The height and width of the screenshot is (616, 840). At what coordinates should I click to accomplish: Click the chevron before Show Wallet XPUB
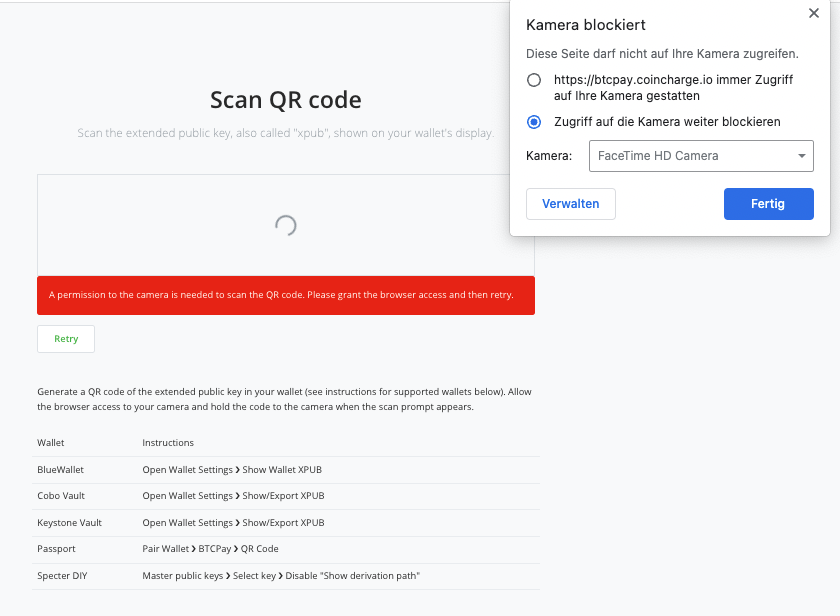pos(237,470)
